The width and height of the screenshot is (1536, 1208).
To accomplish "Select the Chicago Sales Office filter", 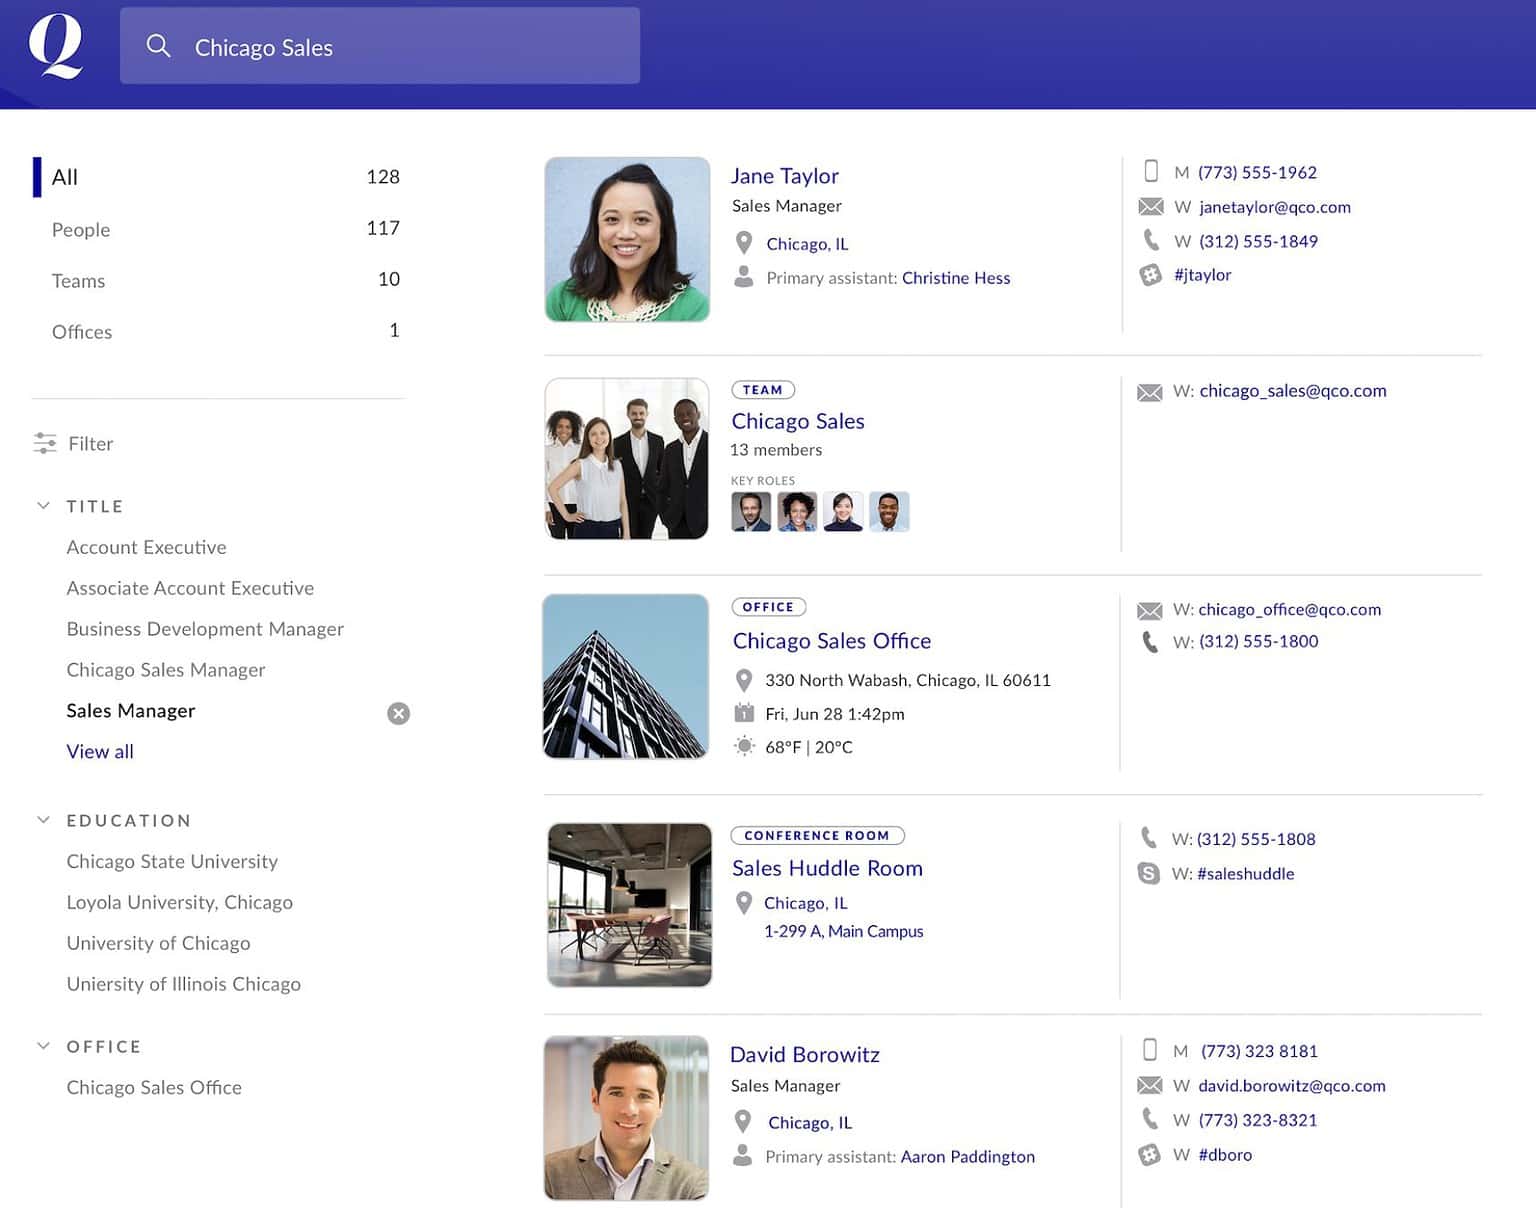I will pyautogui.click(x=153, y=1087).
